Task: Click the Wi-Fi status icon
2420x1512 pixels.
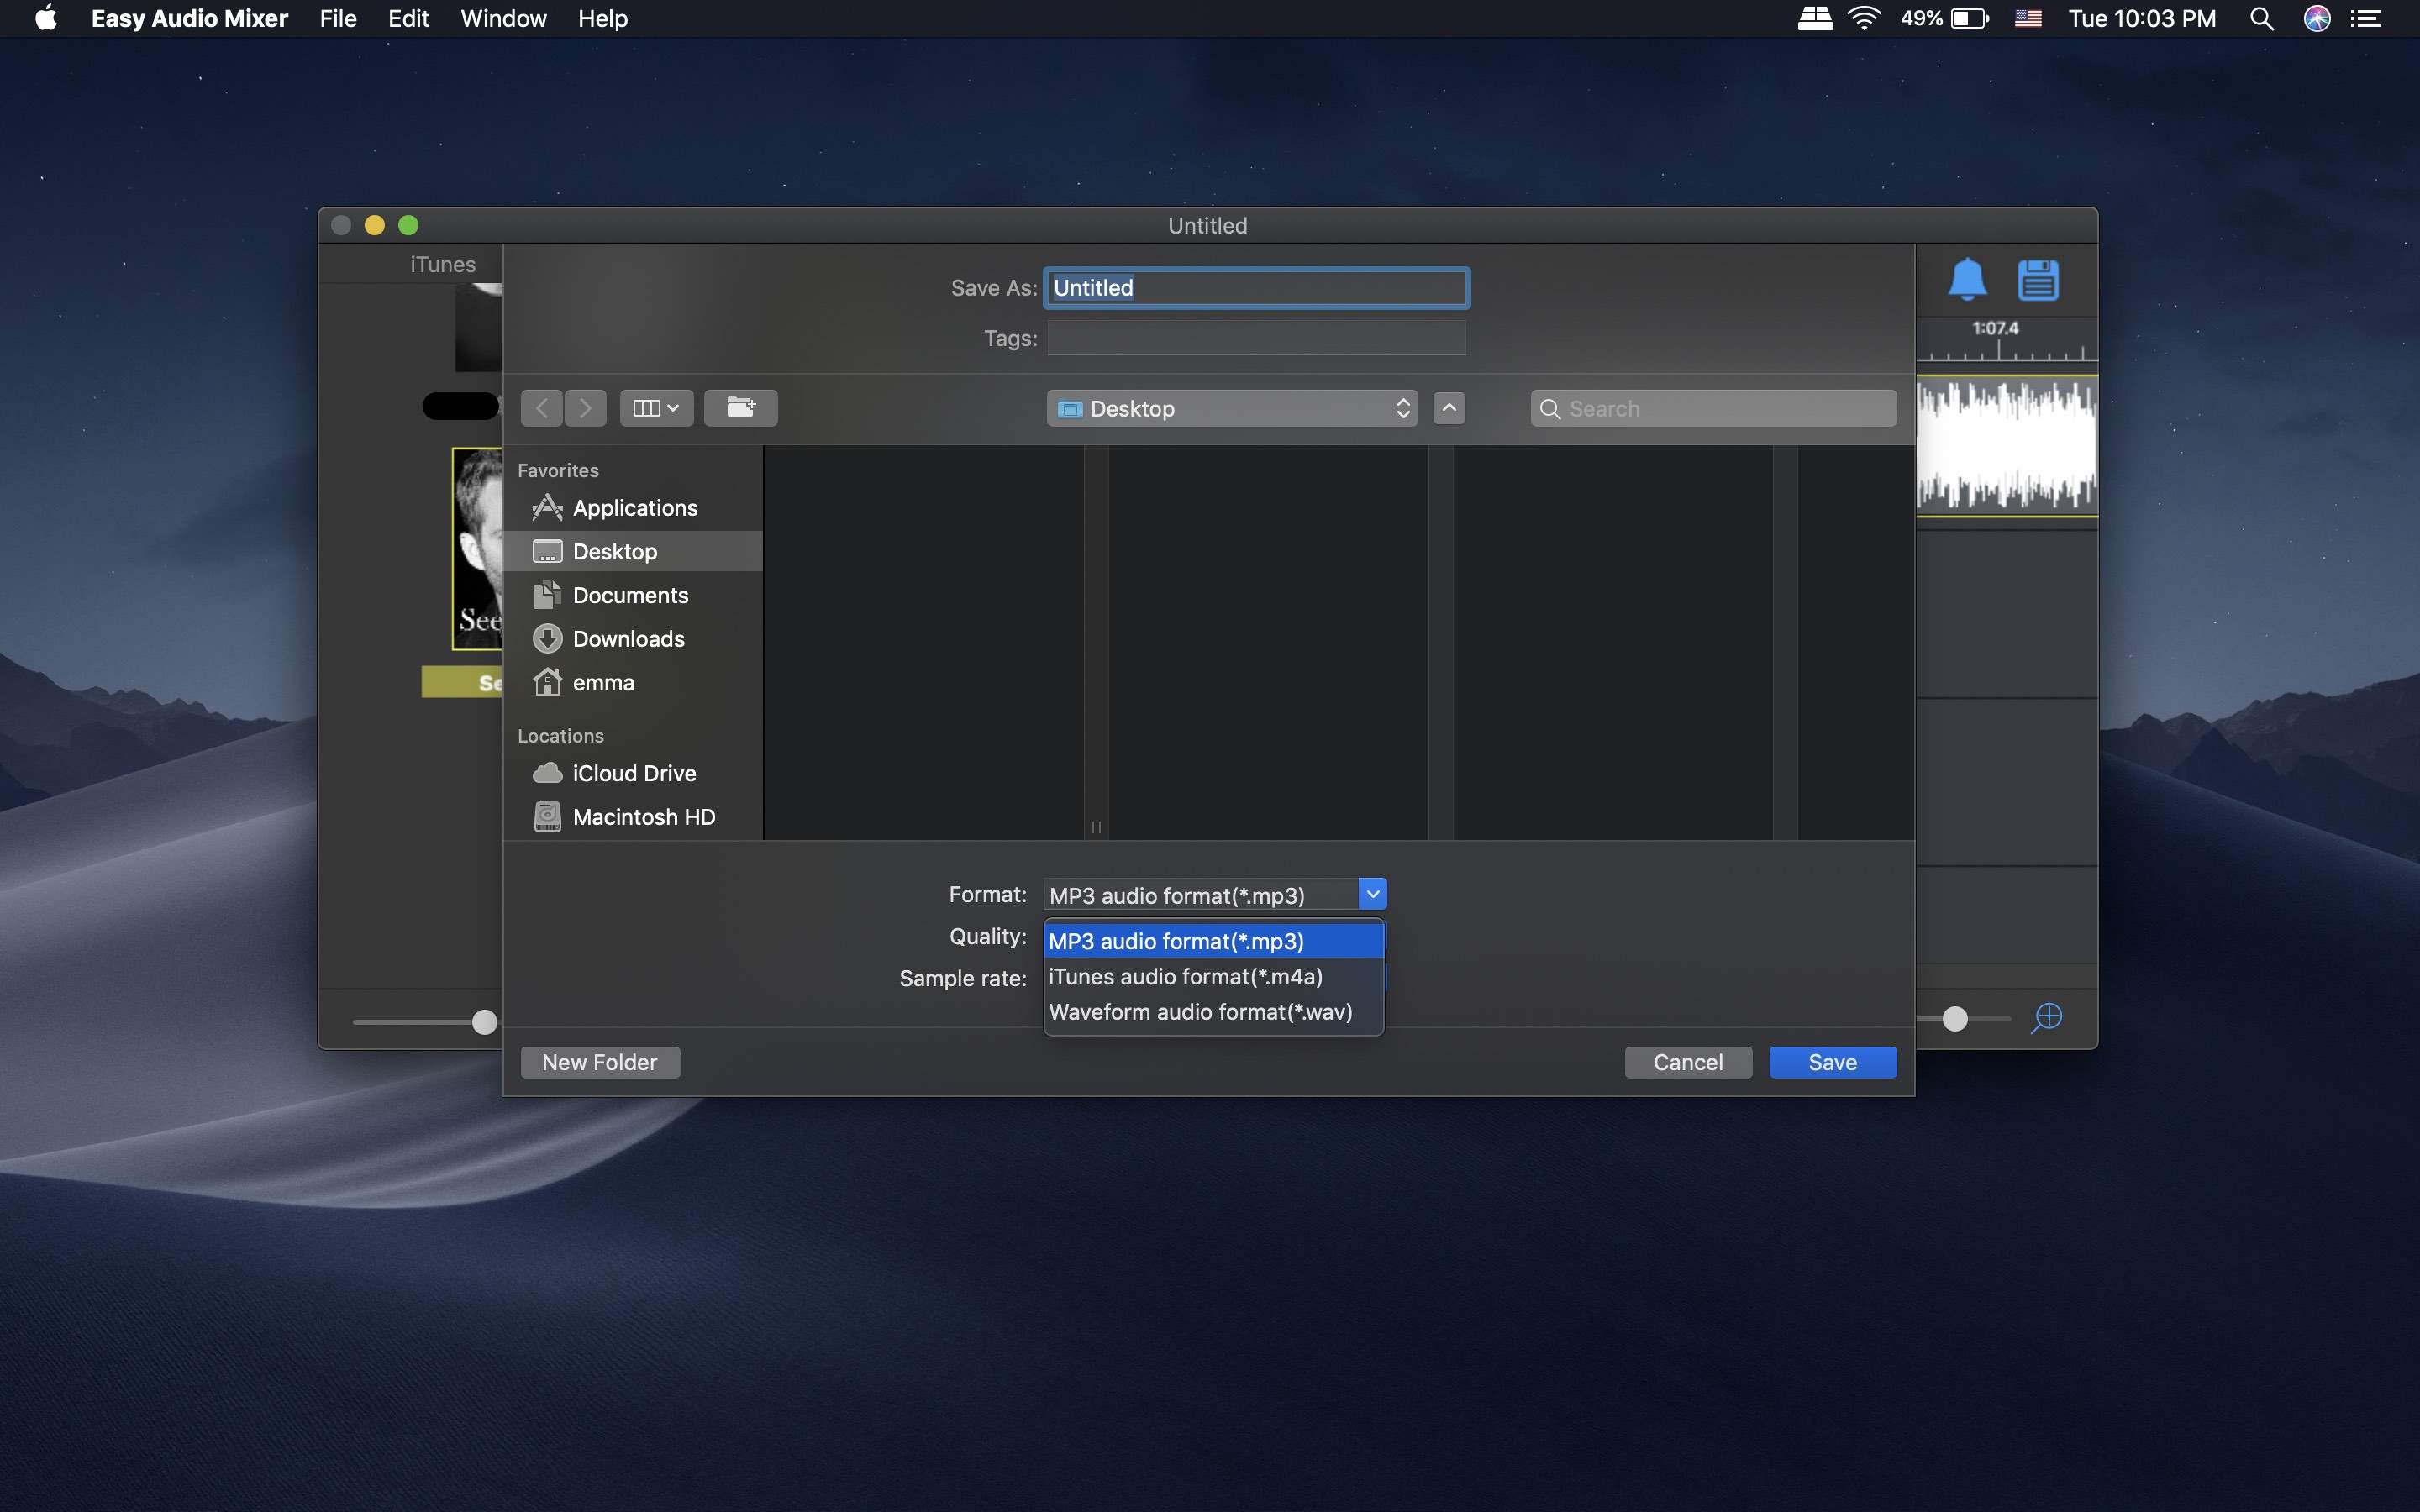Action: [x=1864, y=18]
